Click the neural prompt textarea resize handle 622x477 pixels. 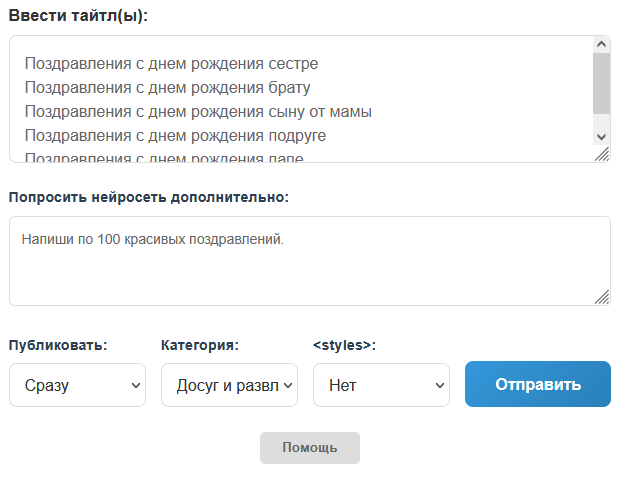coord(601,297)
